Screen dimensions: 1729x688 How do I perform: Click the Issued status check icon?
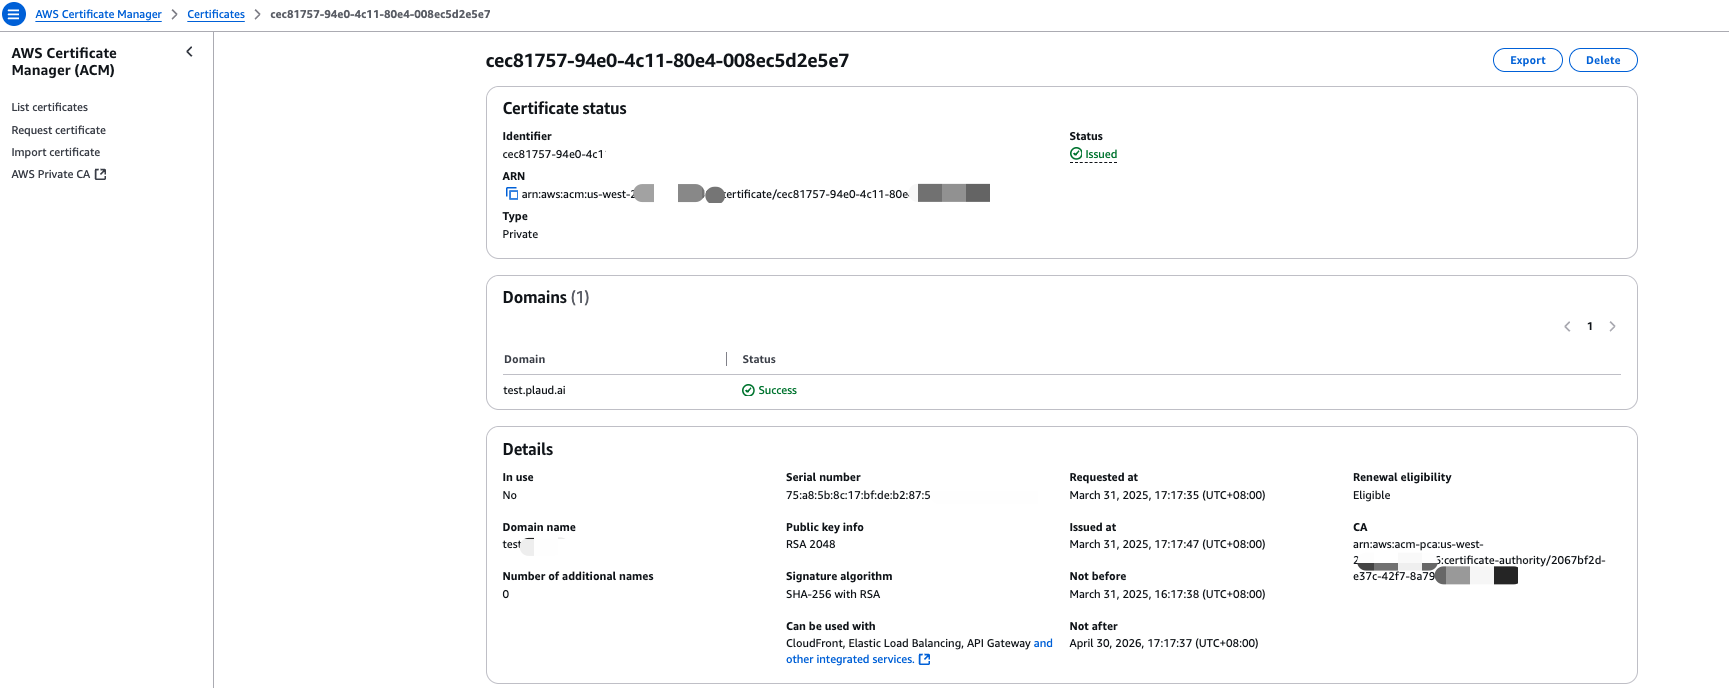coord(1076,154)
